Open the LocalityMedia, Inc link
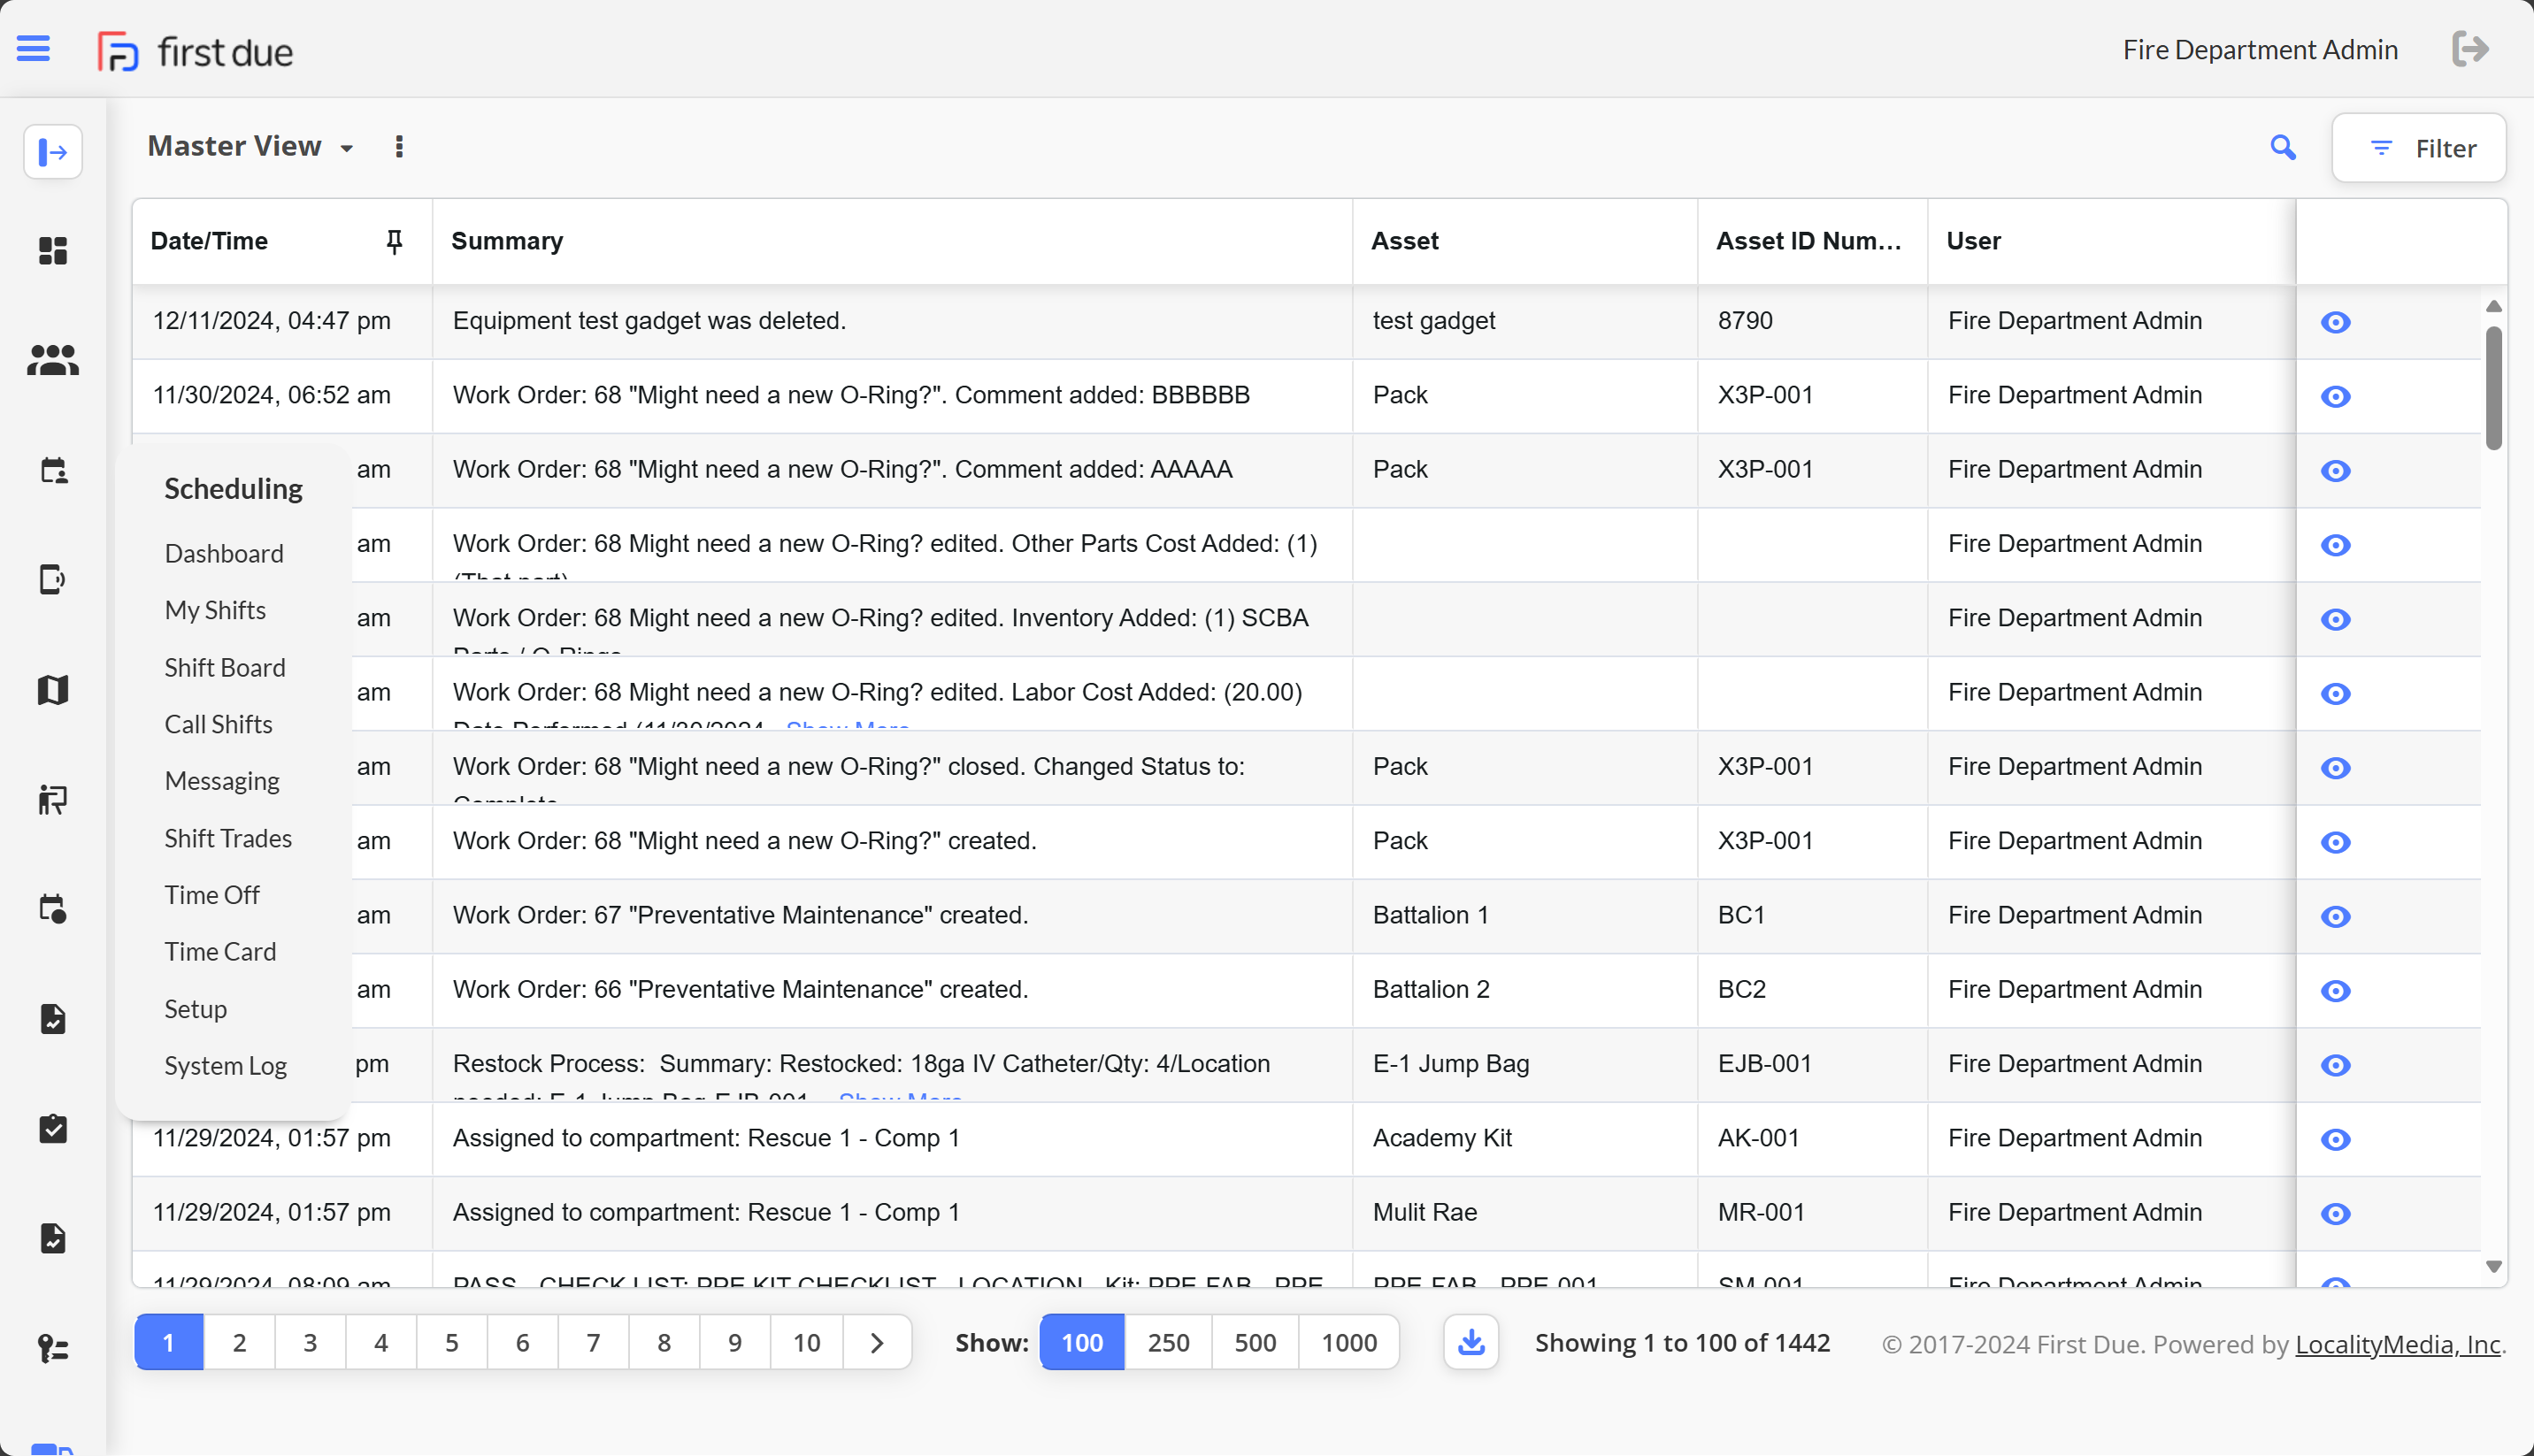Image resolution: width=2534 pixels, height=1456 pixels. 2397,1344
